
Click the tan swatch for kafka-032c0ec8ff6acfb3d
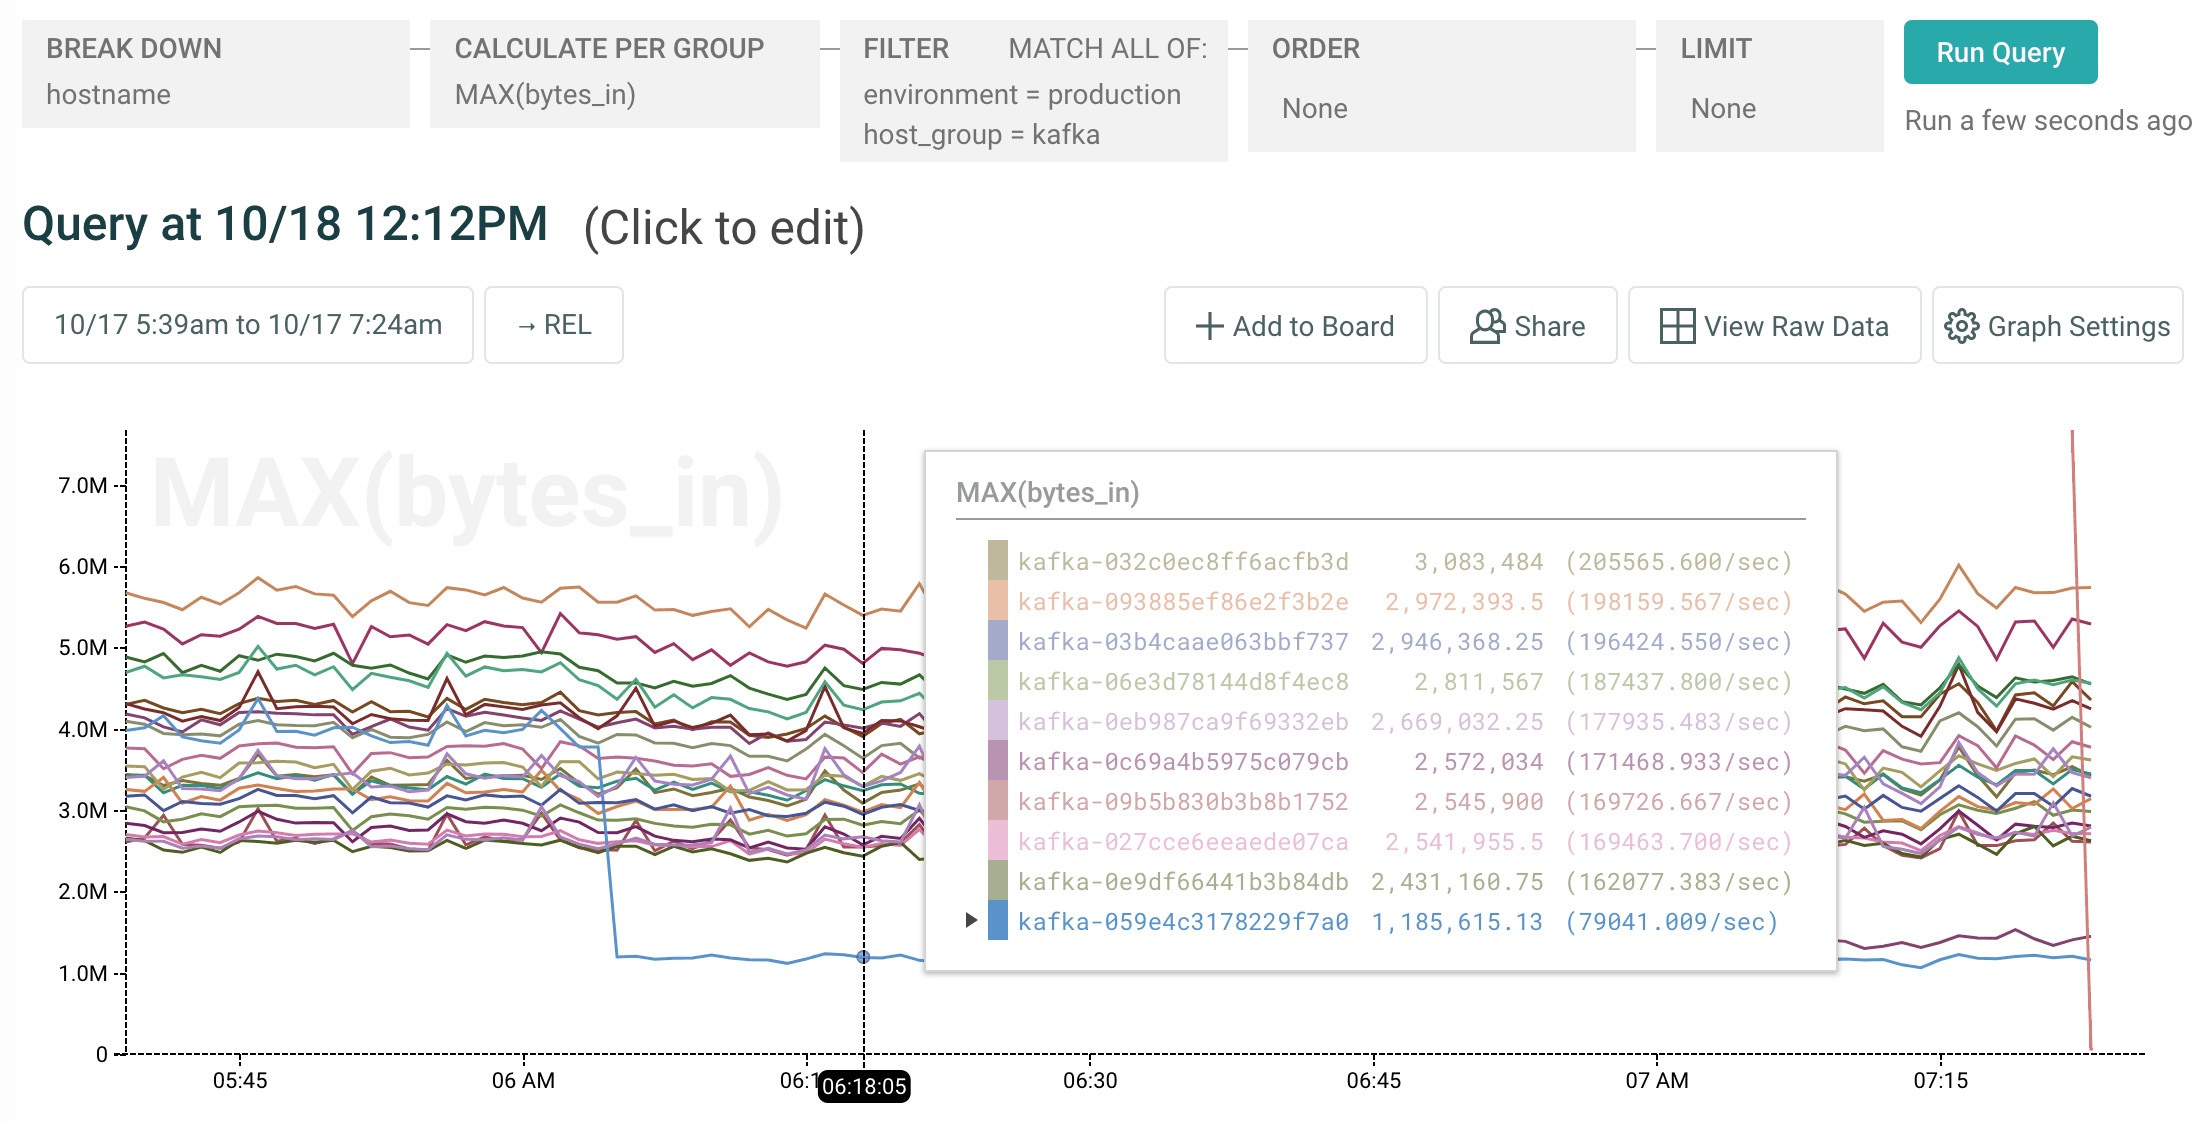(x=997, y=561)
